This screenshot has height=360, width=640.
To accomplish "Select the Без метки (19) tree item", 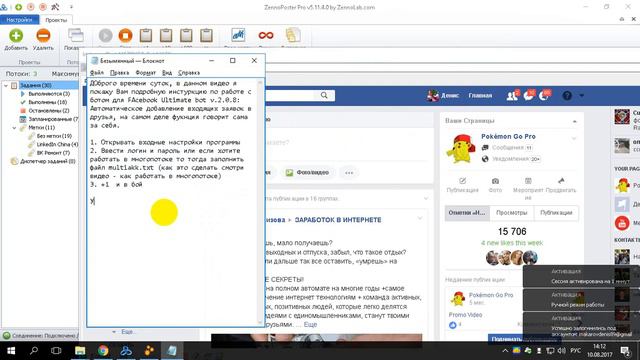I will 54,136.
